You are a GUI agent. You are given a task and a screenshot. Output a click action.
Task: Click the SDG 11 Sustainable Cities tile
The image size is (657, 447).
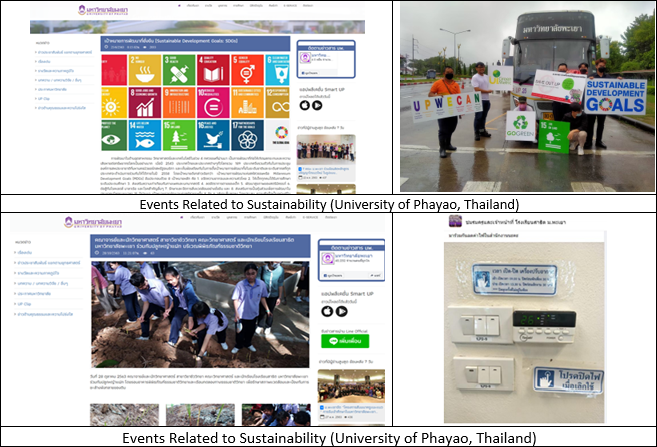point(248,103)
